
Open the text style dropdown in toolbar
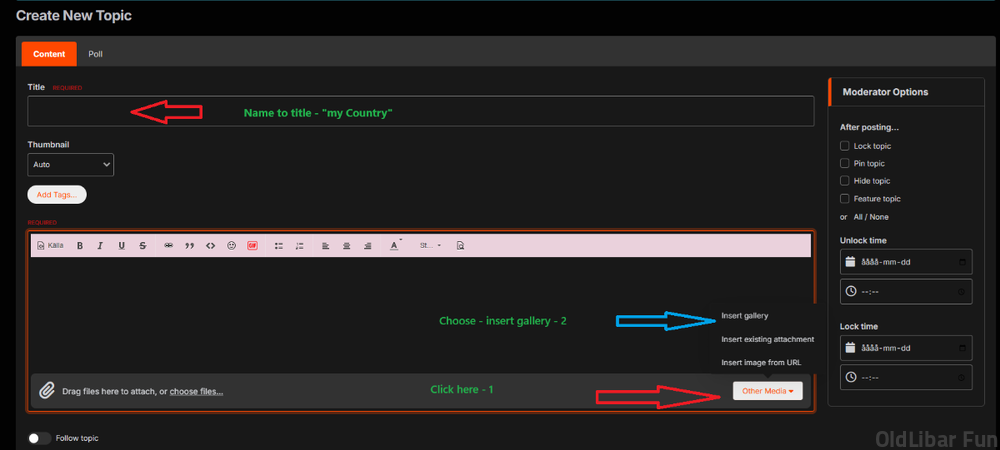click(430, 245)
